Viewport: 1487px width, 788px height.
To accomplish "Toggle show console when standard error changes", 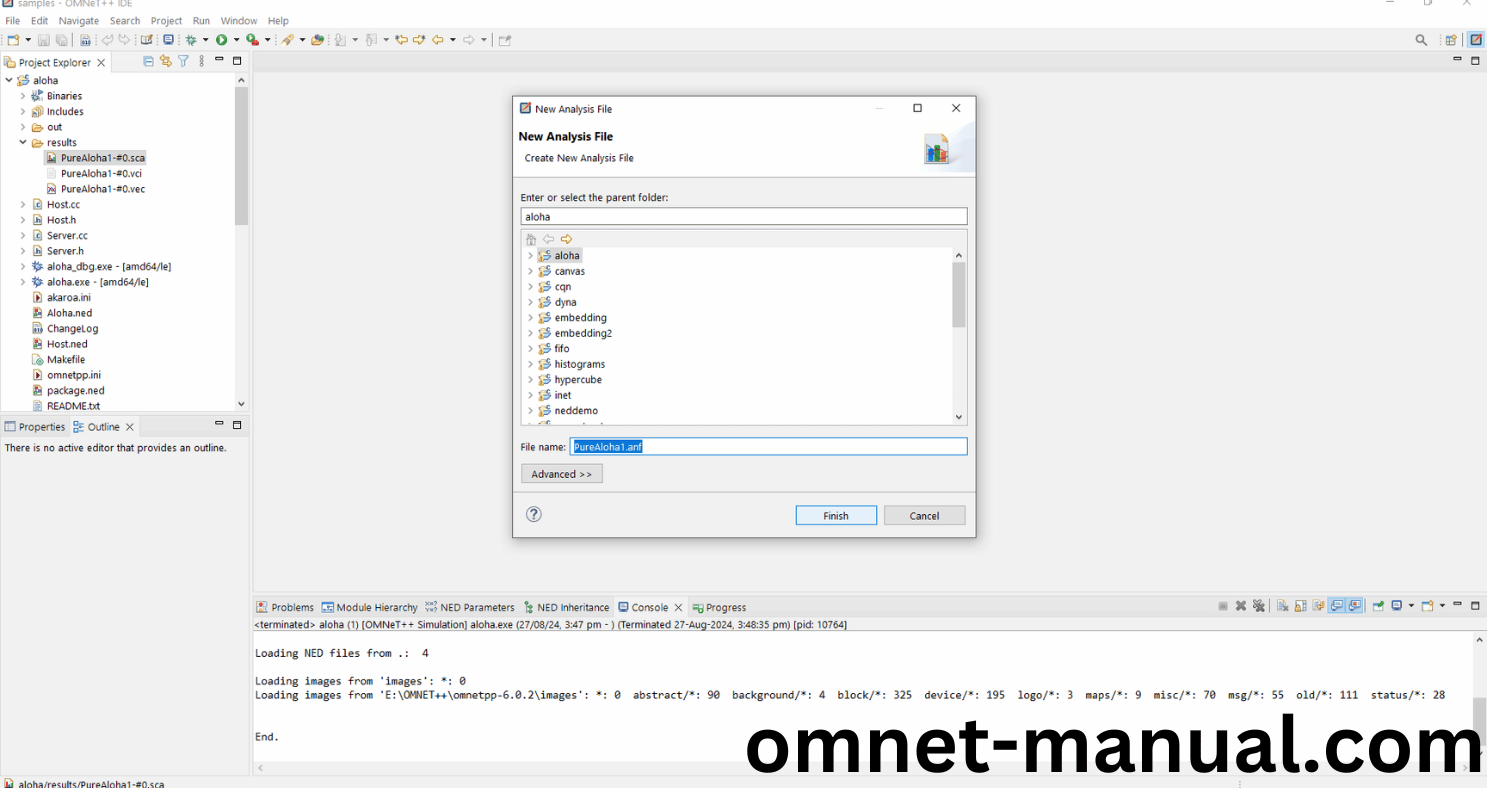I will (x=1355, y=606).
